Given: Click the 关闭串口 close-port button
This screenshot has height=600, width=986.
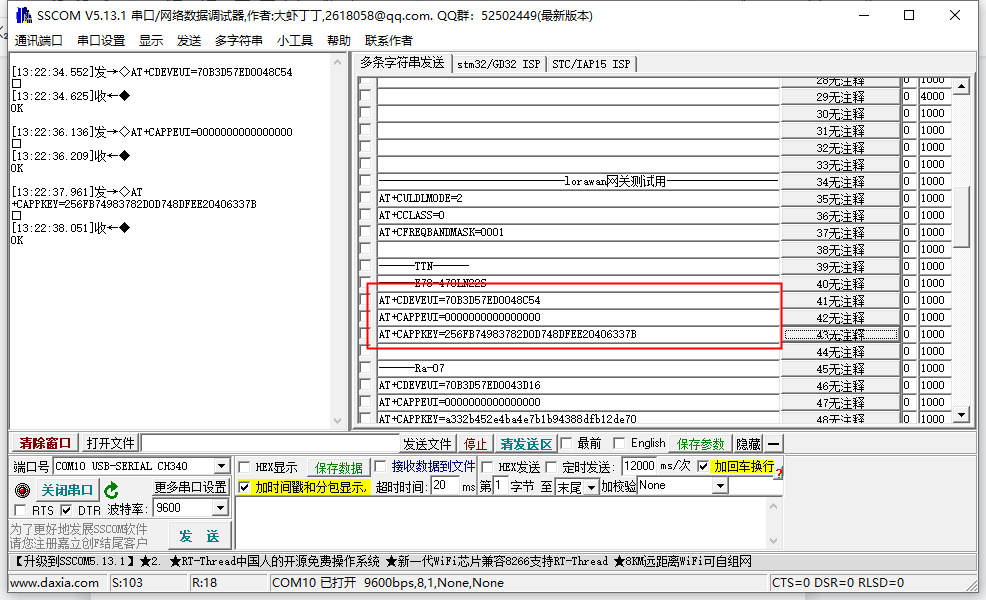Looking at the screenshot, I should [66, 490].
